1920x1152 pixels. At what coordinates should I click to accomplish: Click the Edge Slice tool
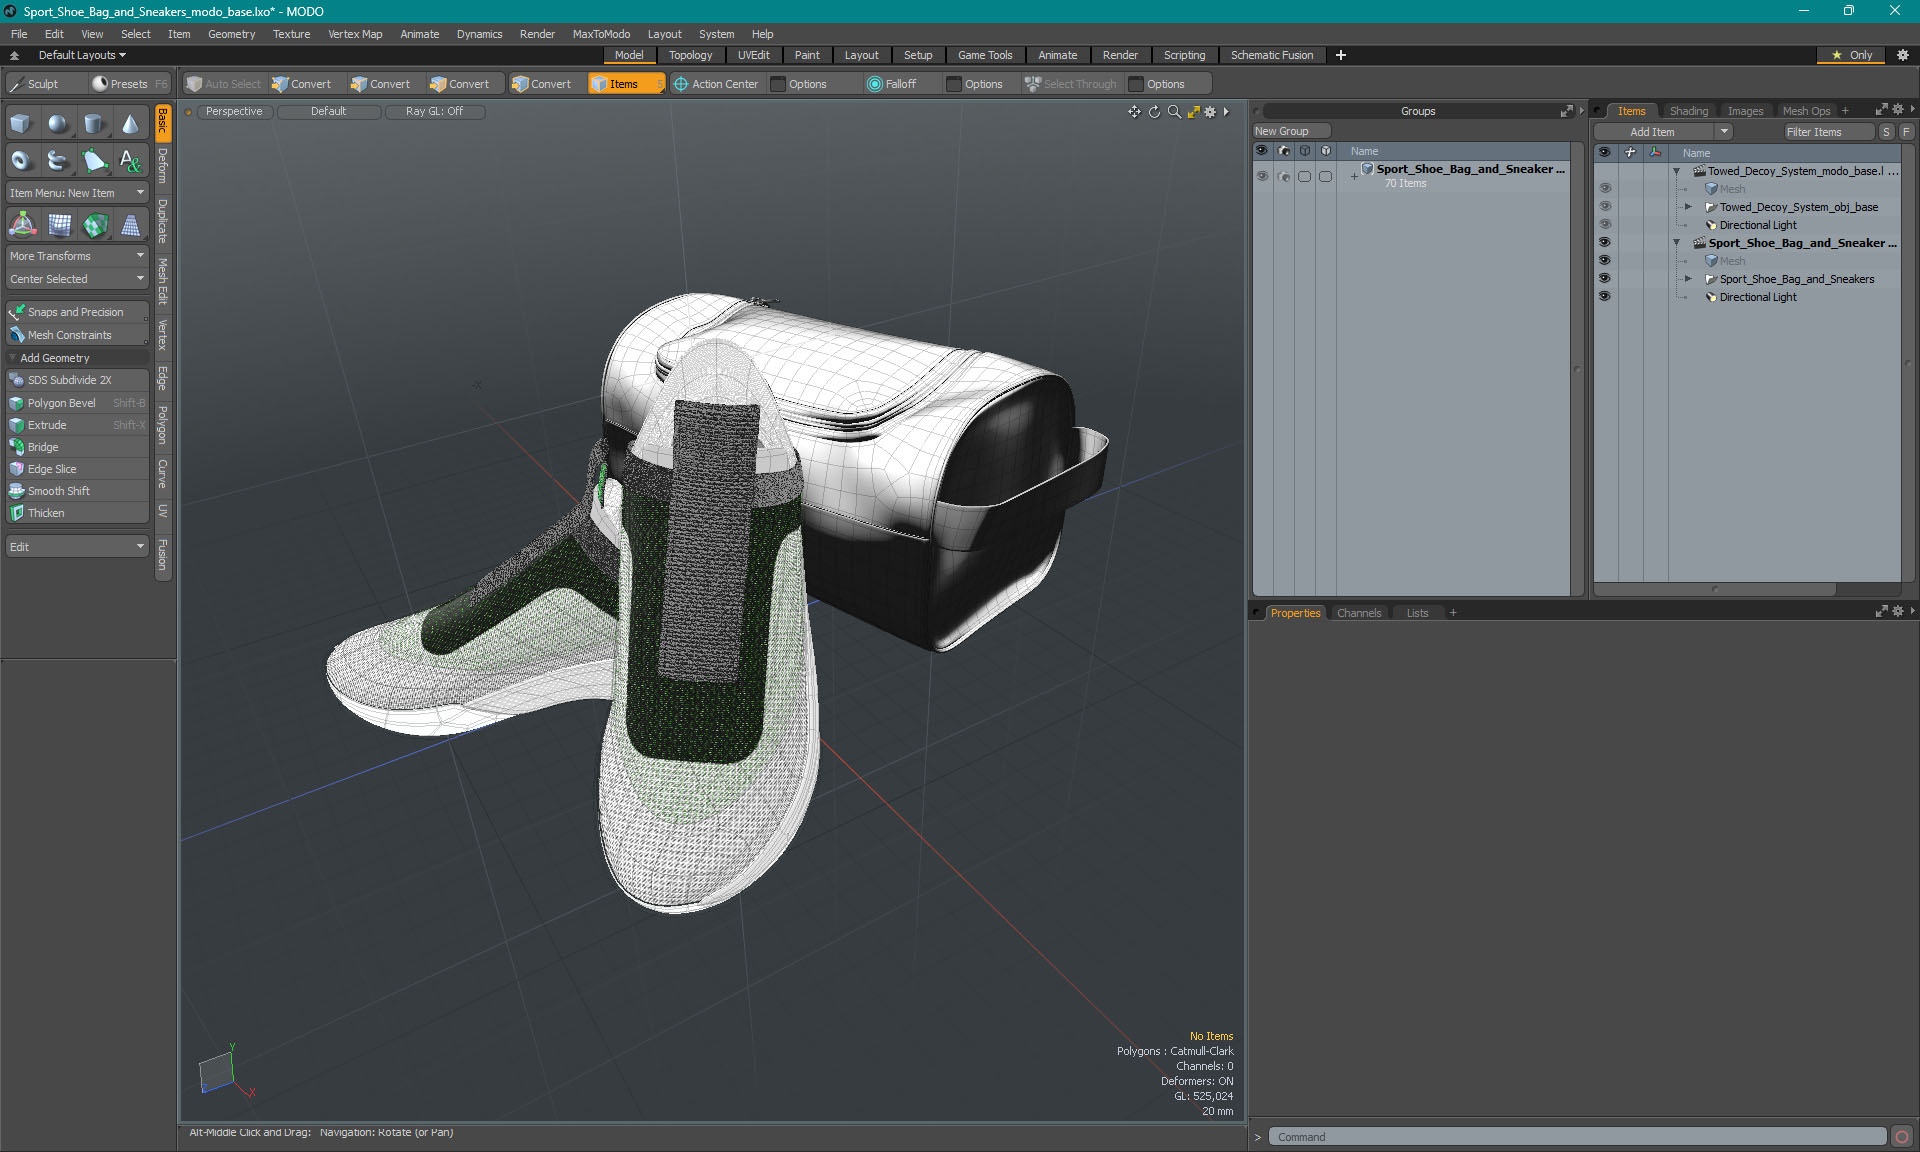[x=52, y=469]
